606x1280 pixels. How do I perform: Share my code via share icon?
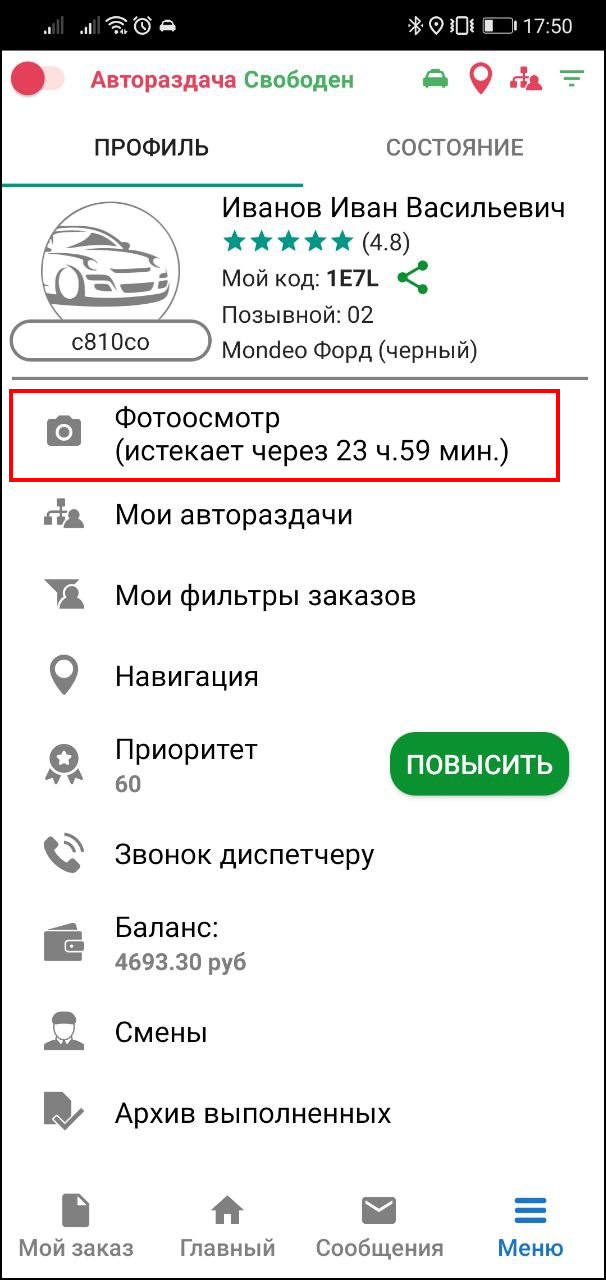pos(413,278)
